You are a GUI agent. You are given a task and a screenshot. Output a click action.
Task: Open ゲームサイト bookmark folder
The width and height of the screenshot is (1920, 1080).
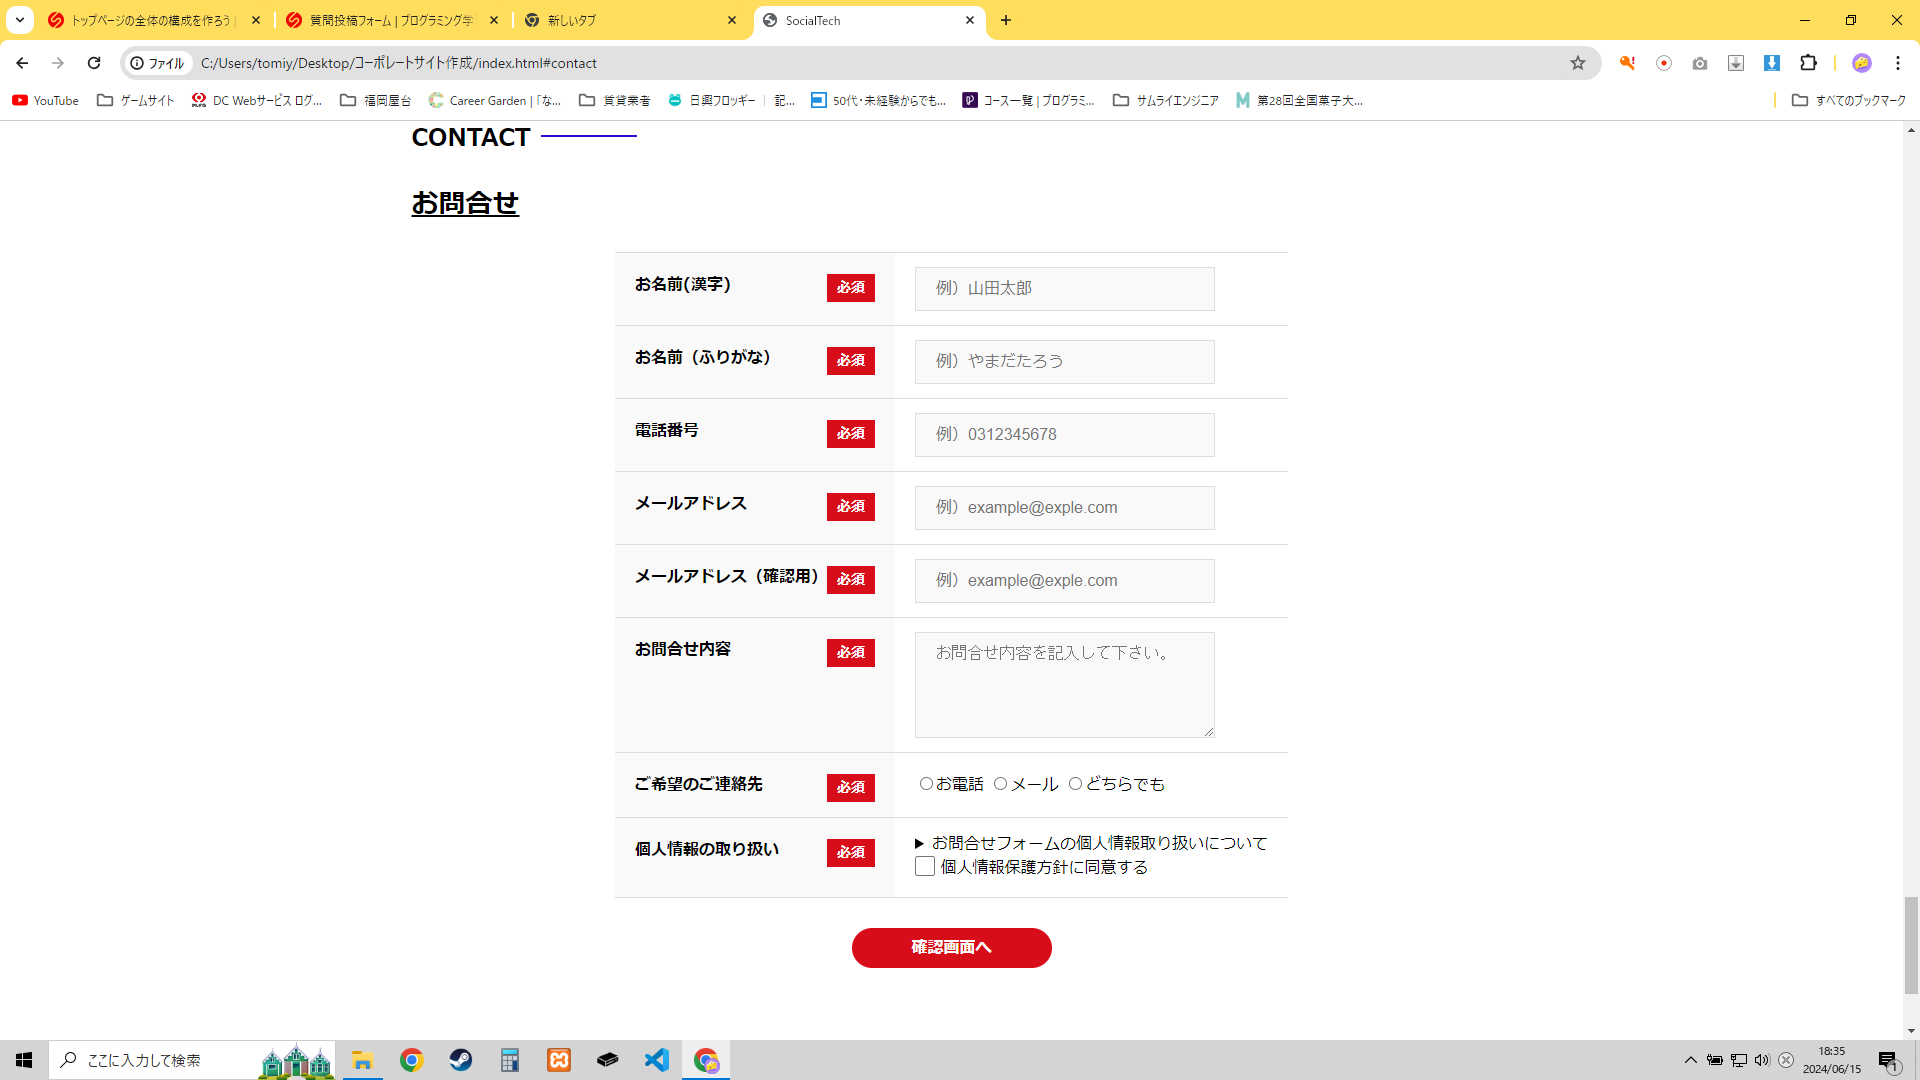(136, 100)
